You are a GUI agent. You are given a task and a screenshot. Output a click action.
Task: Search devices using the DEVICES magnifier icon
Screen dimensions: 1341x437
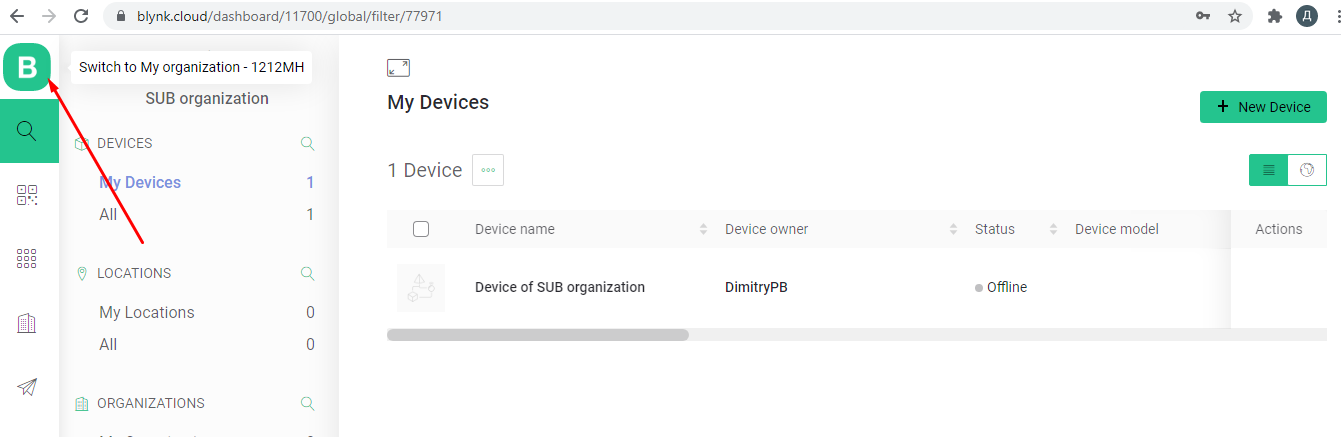tap(308, 144)
